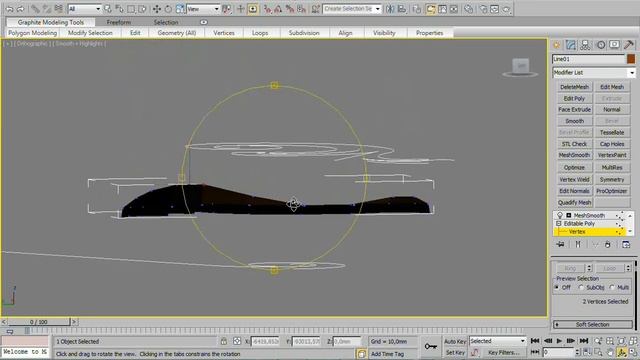
Task: Open the reference coordinate View dropdown
Action: (203, 9)
